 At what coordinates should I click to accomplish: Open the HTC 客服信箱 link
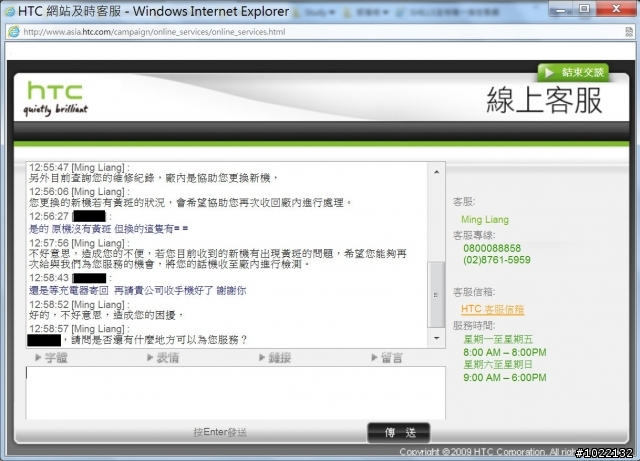(492, 310)
